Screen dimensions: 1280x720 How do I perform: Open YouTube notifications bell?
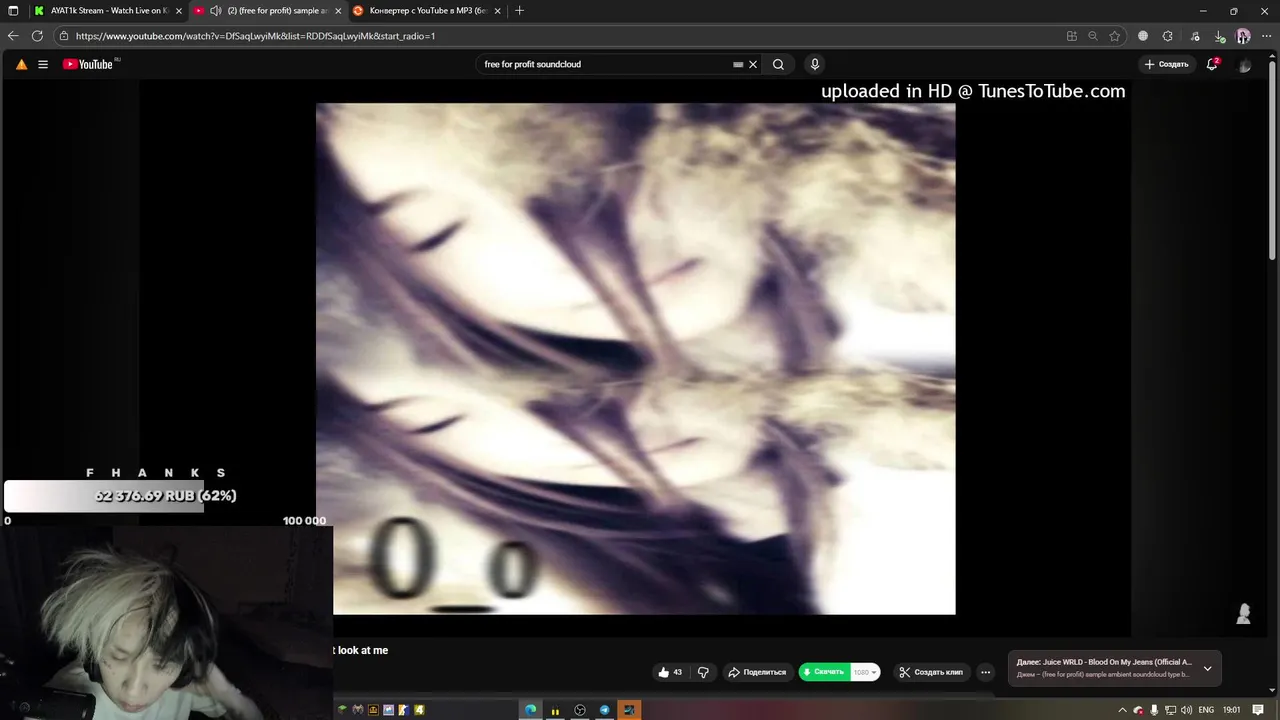tap(1212, 64)
